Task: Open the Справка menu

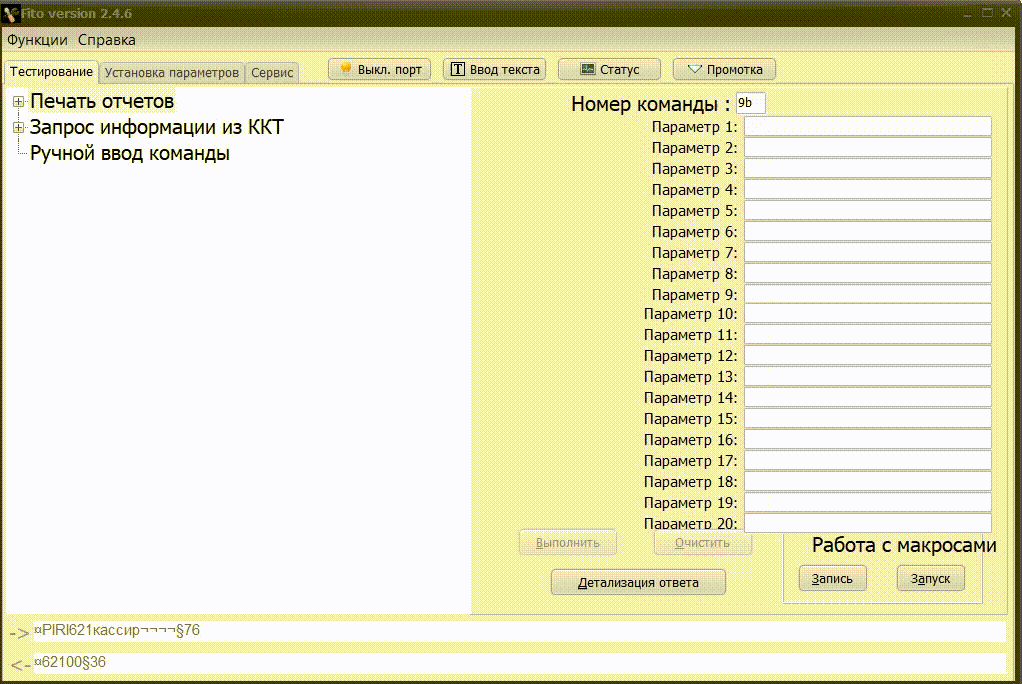Action: (x=107, y=40)
